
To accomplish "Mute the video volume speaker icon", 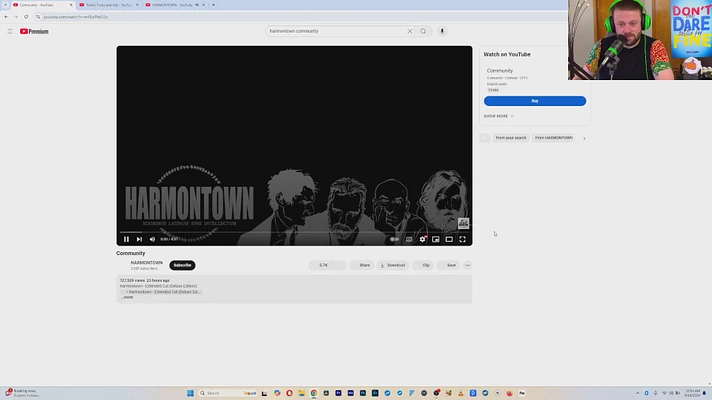I will click(153, 239).
